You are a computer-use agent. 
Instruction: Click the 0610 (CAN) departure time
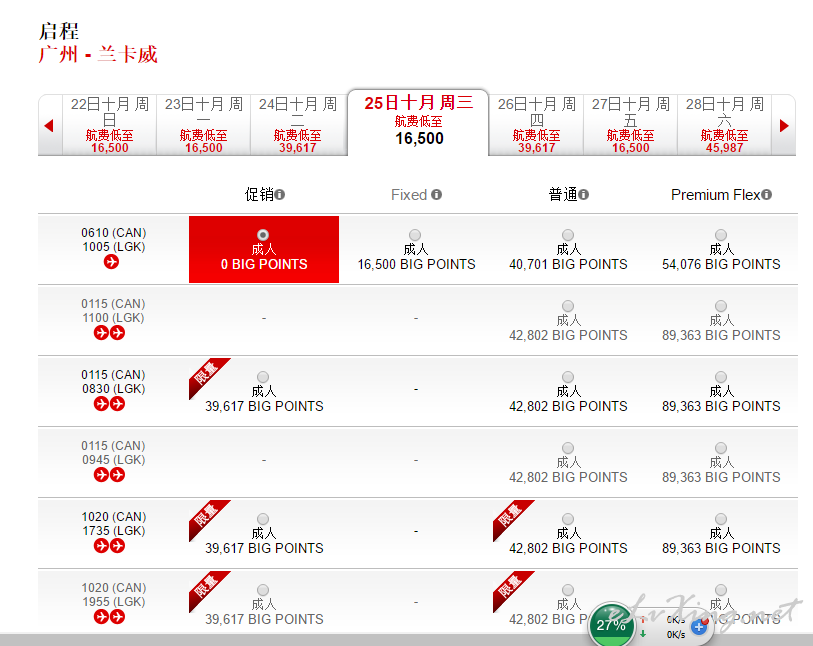click(x=114, y=233)
